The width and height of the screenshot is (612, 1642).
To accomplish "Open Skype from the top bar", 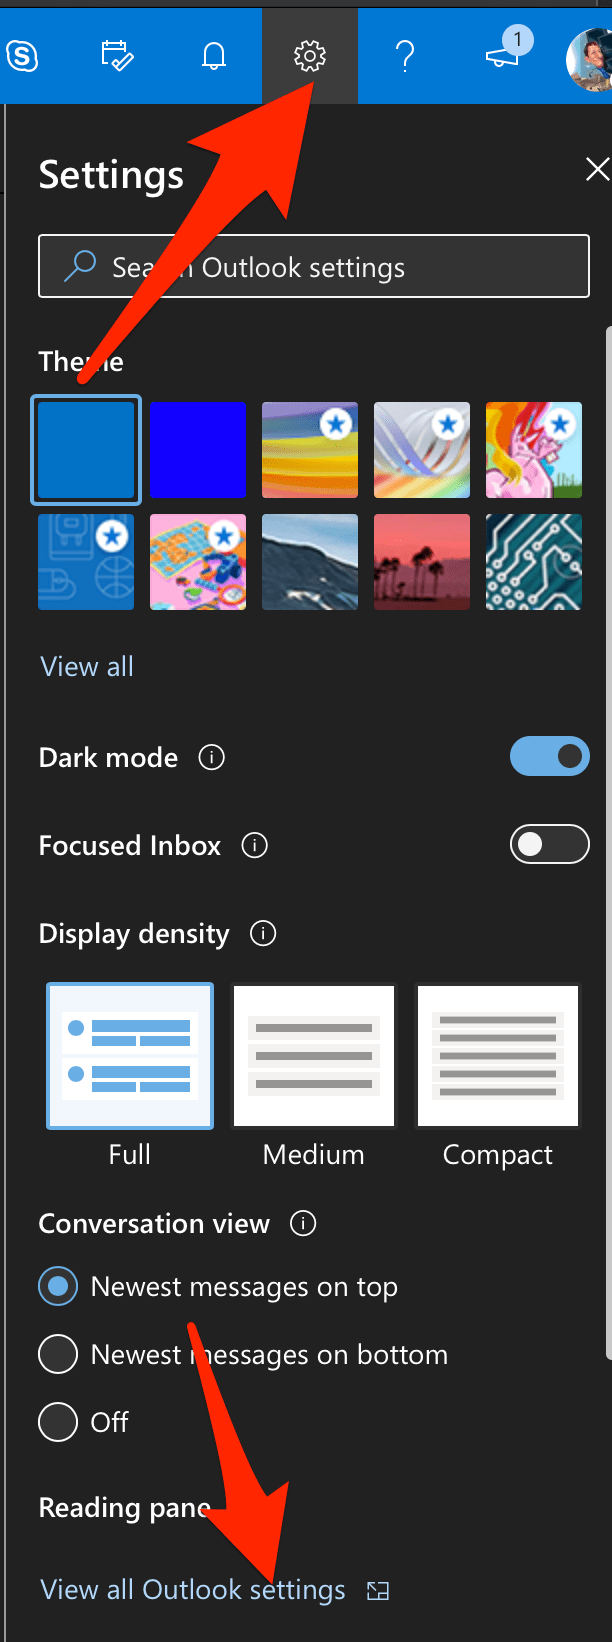I will (21, 56).
